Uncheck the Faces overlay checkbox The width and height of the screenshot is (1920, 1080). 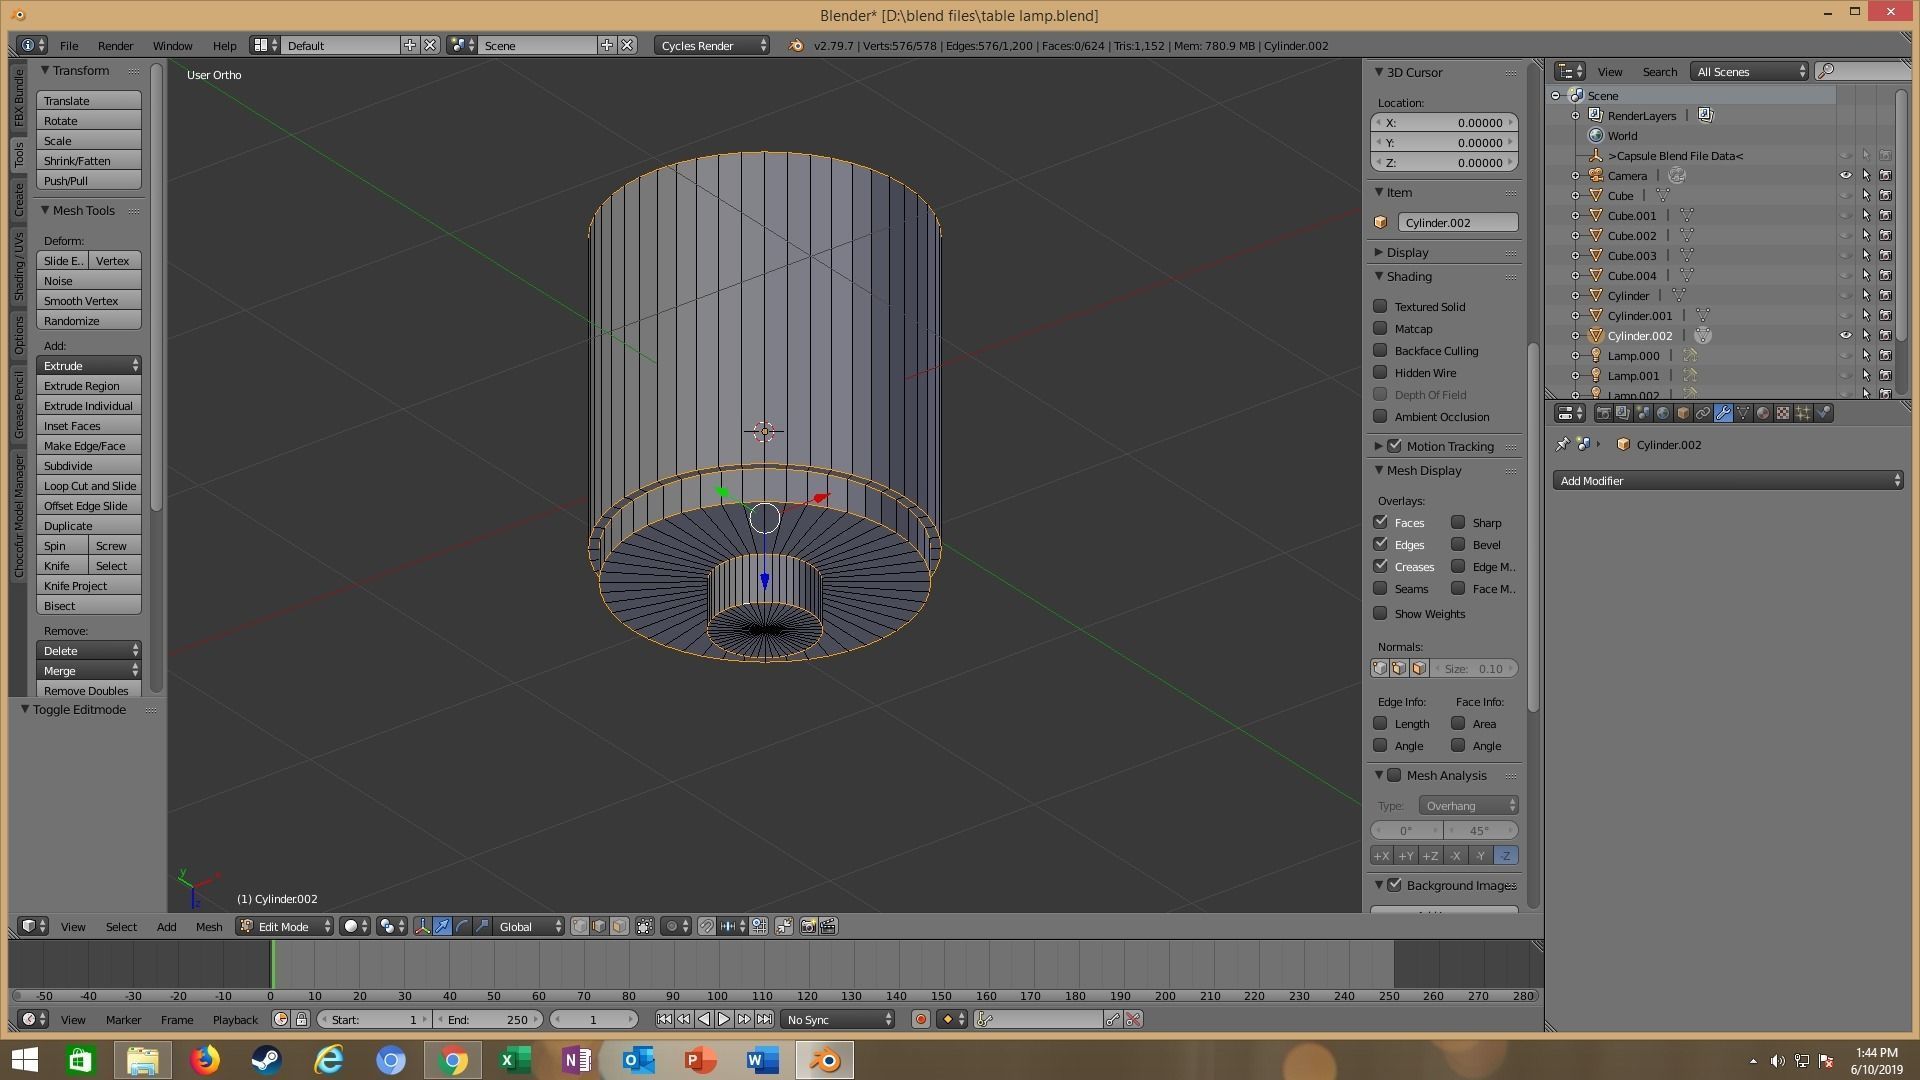(x=1380, y=522)
